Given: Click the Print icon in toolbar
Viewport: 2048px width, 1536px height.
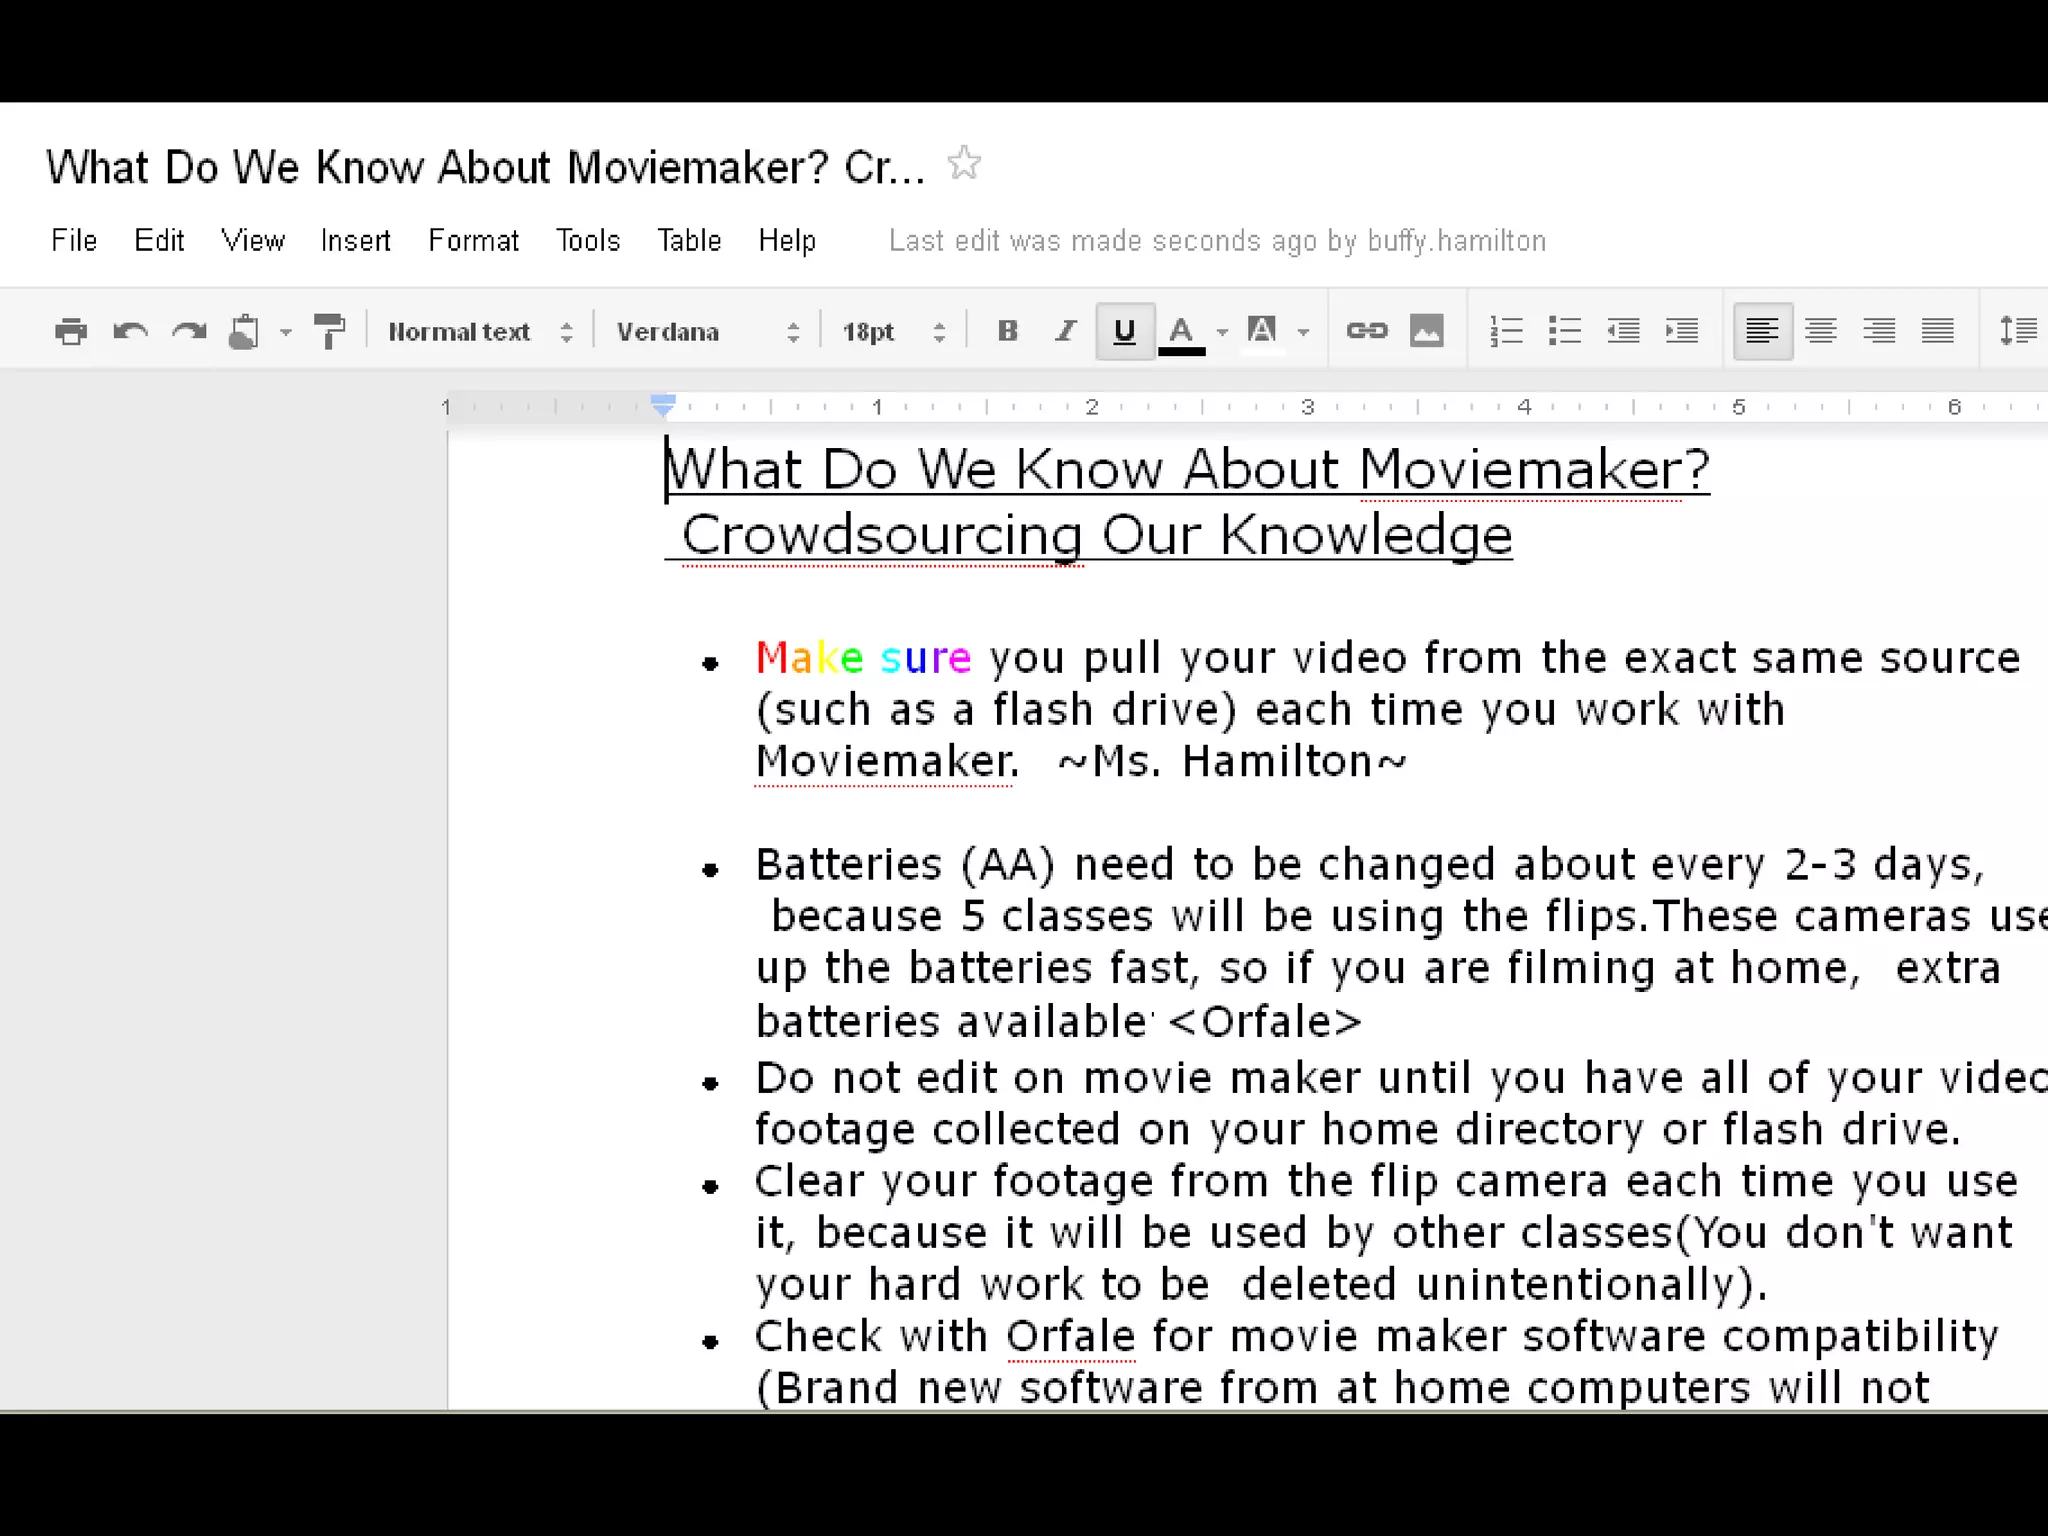Looking at the screenshot, I should 71,331.
